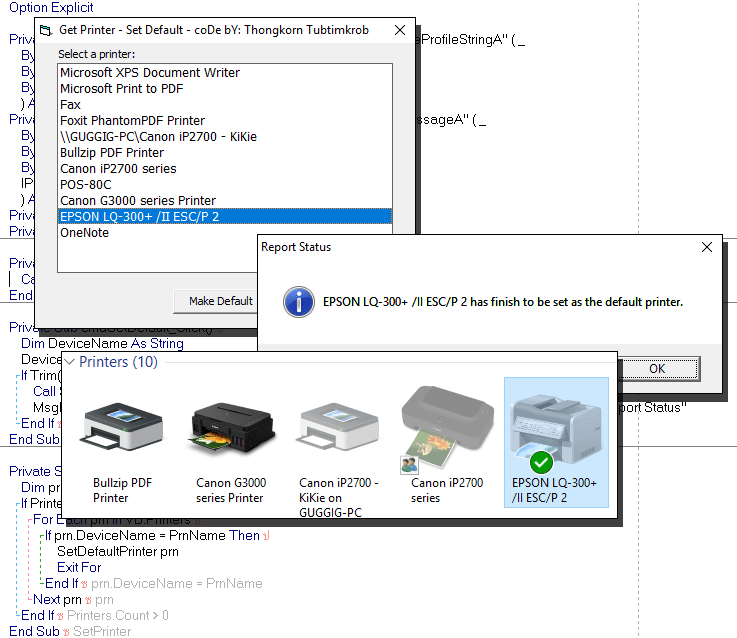Click the End Sub SetPrinter line
This screenshot has height=638, width=737.
[x=70, y=631]
